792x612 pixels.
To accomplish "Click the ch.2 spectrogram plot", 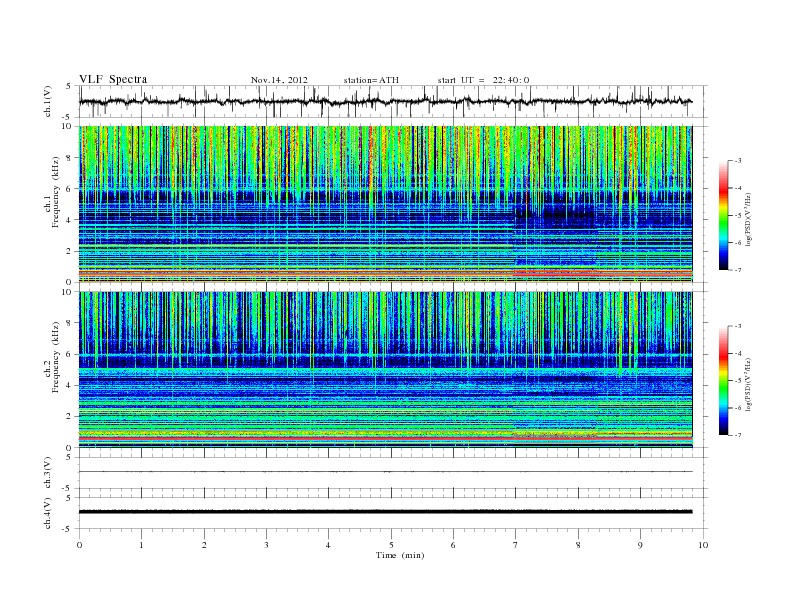I will [385, 369].
